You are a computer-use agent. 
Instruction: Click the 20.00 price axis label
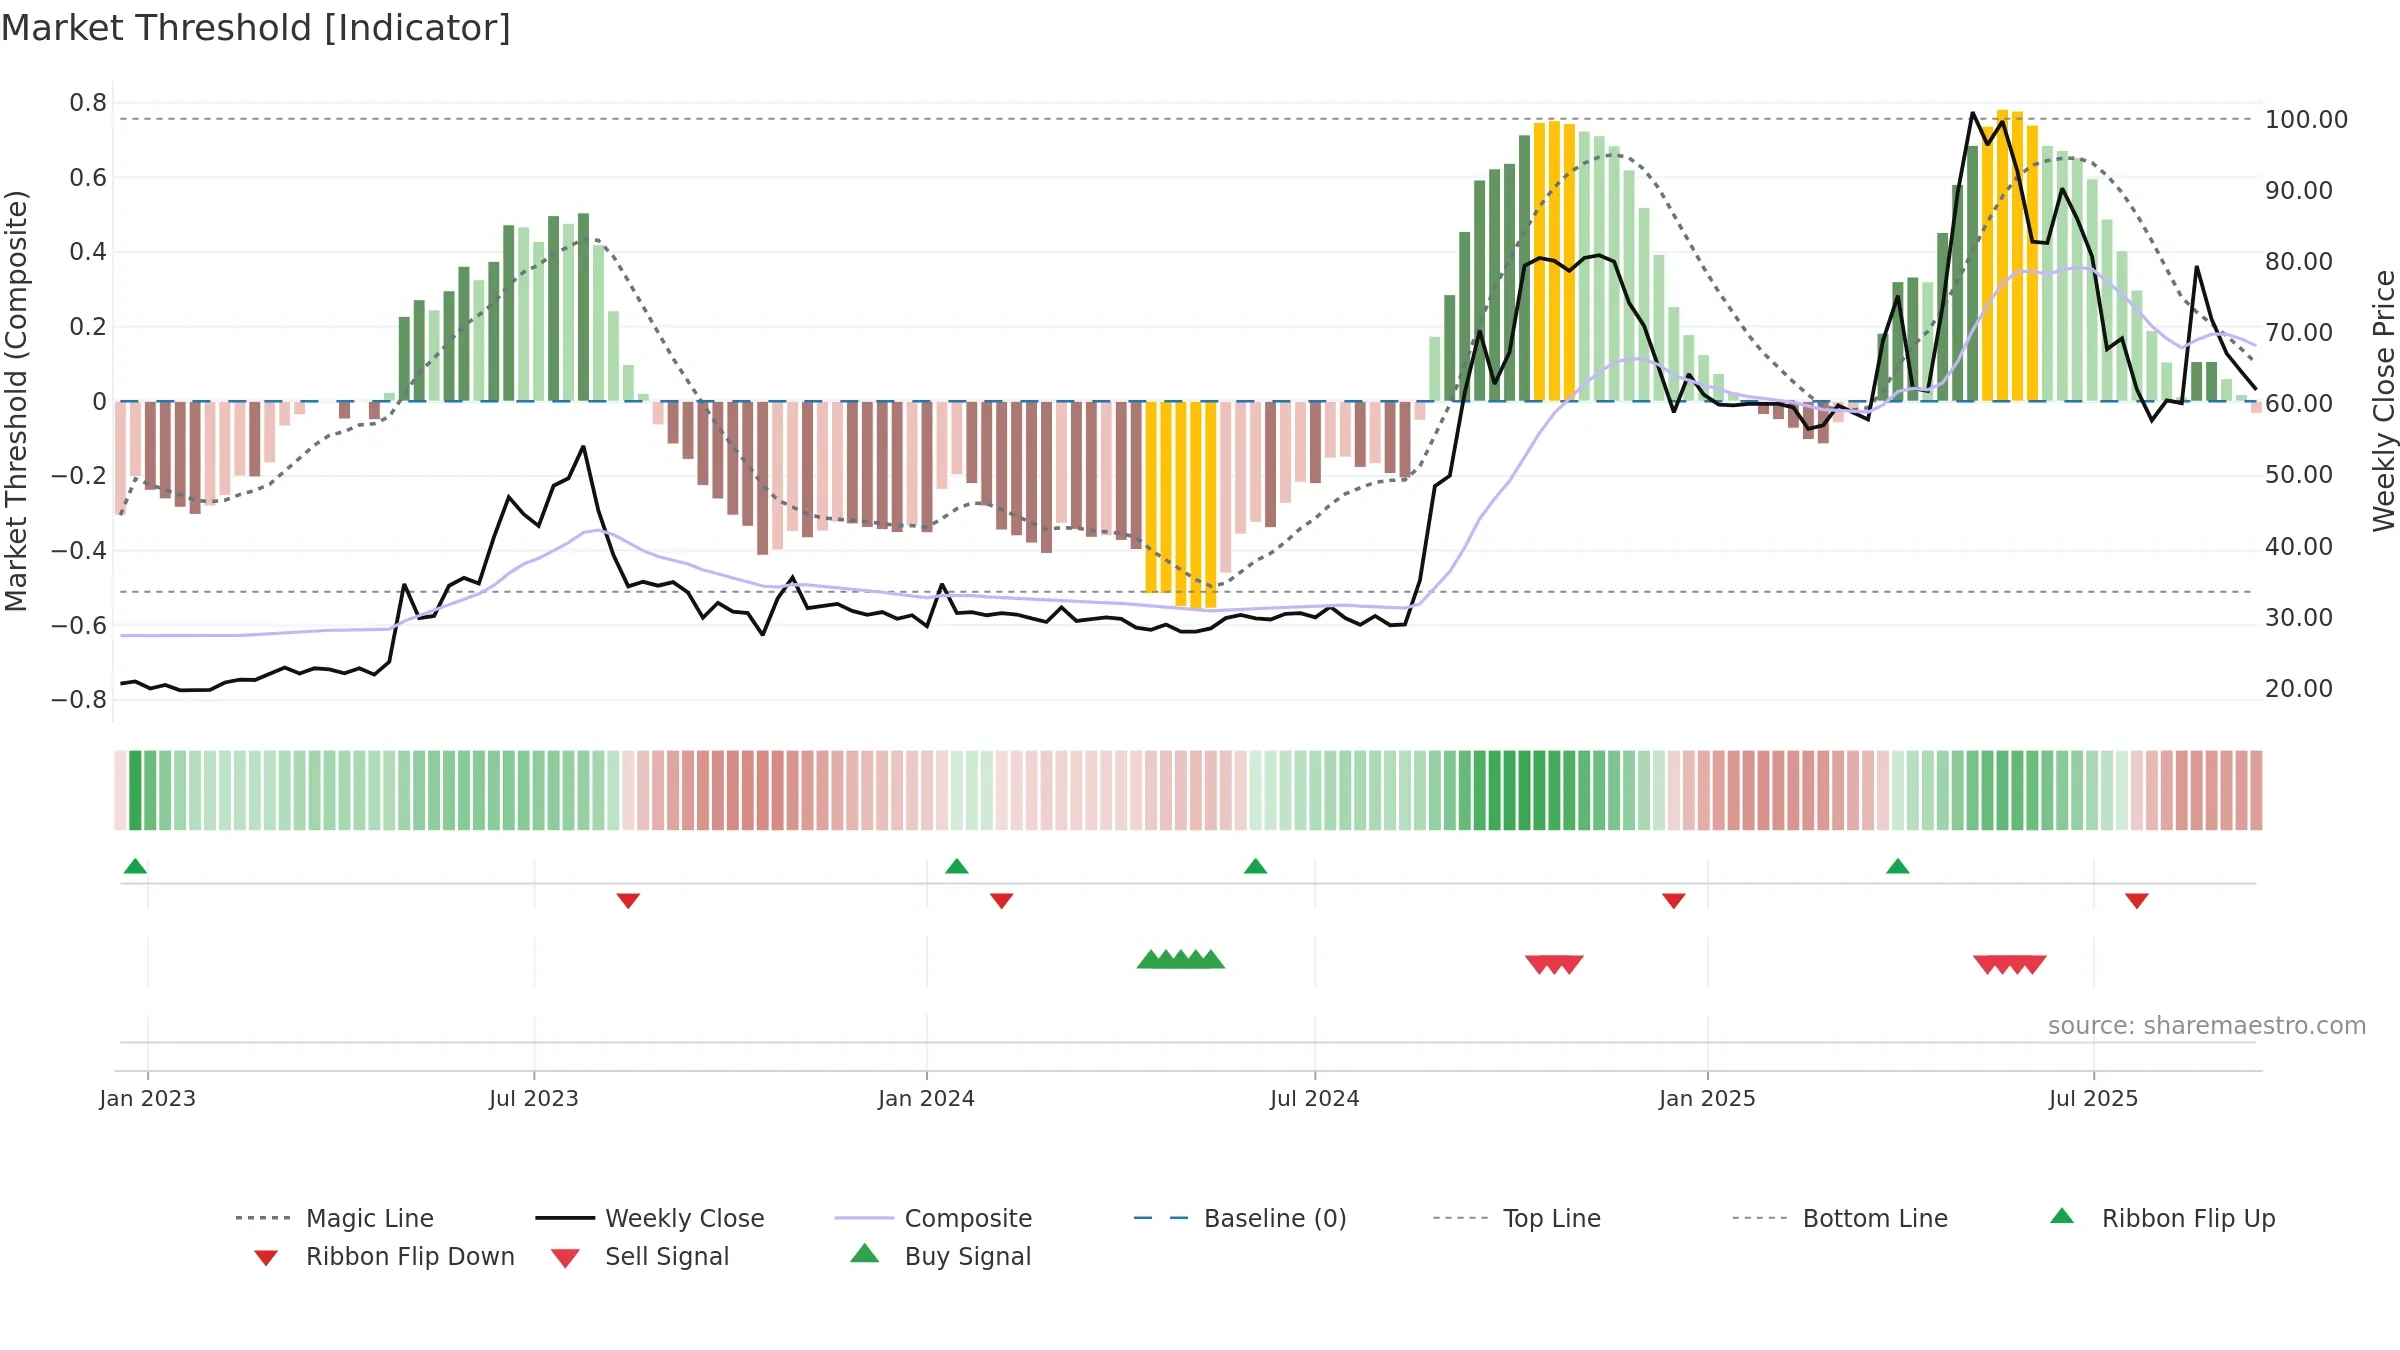(2299, 688)
